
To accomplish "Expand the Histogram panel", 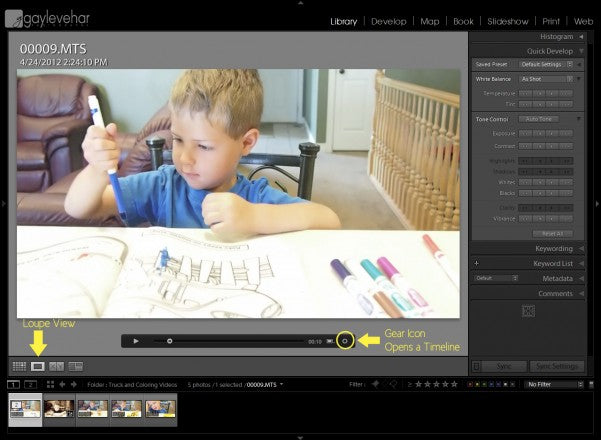I will click(x=535, y=36).
